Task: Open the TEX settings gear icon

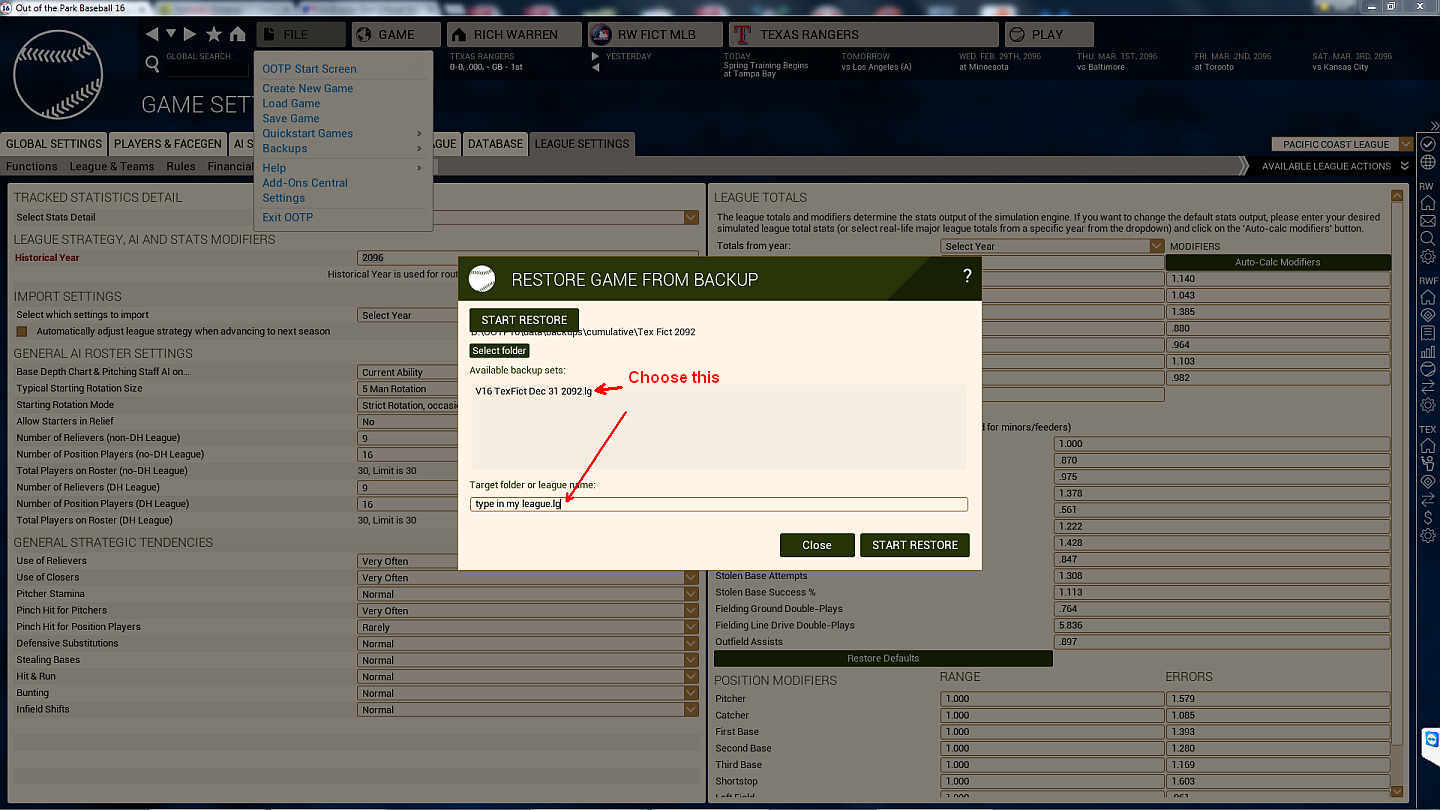Action: pyautogui.click(x=1428, y=535)
